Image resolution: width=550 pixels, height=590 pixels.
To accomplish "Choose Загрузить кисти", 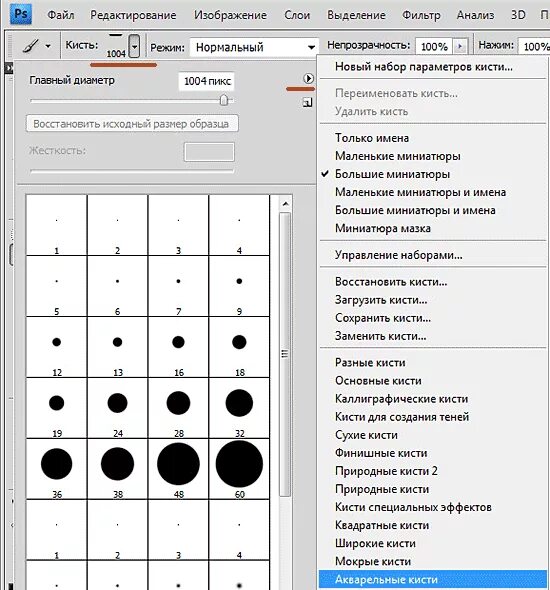I will [x=381, y=300].
